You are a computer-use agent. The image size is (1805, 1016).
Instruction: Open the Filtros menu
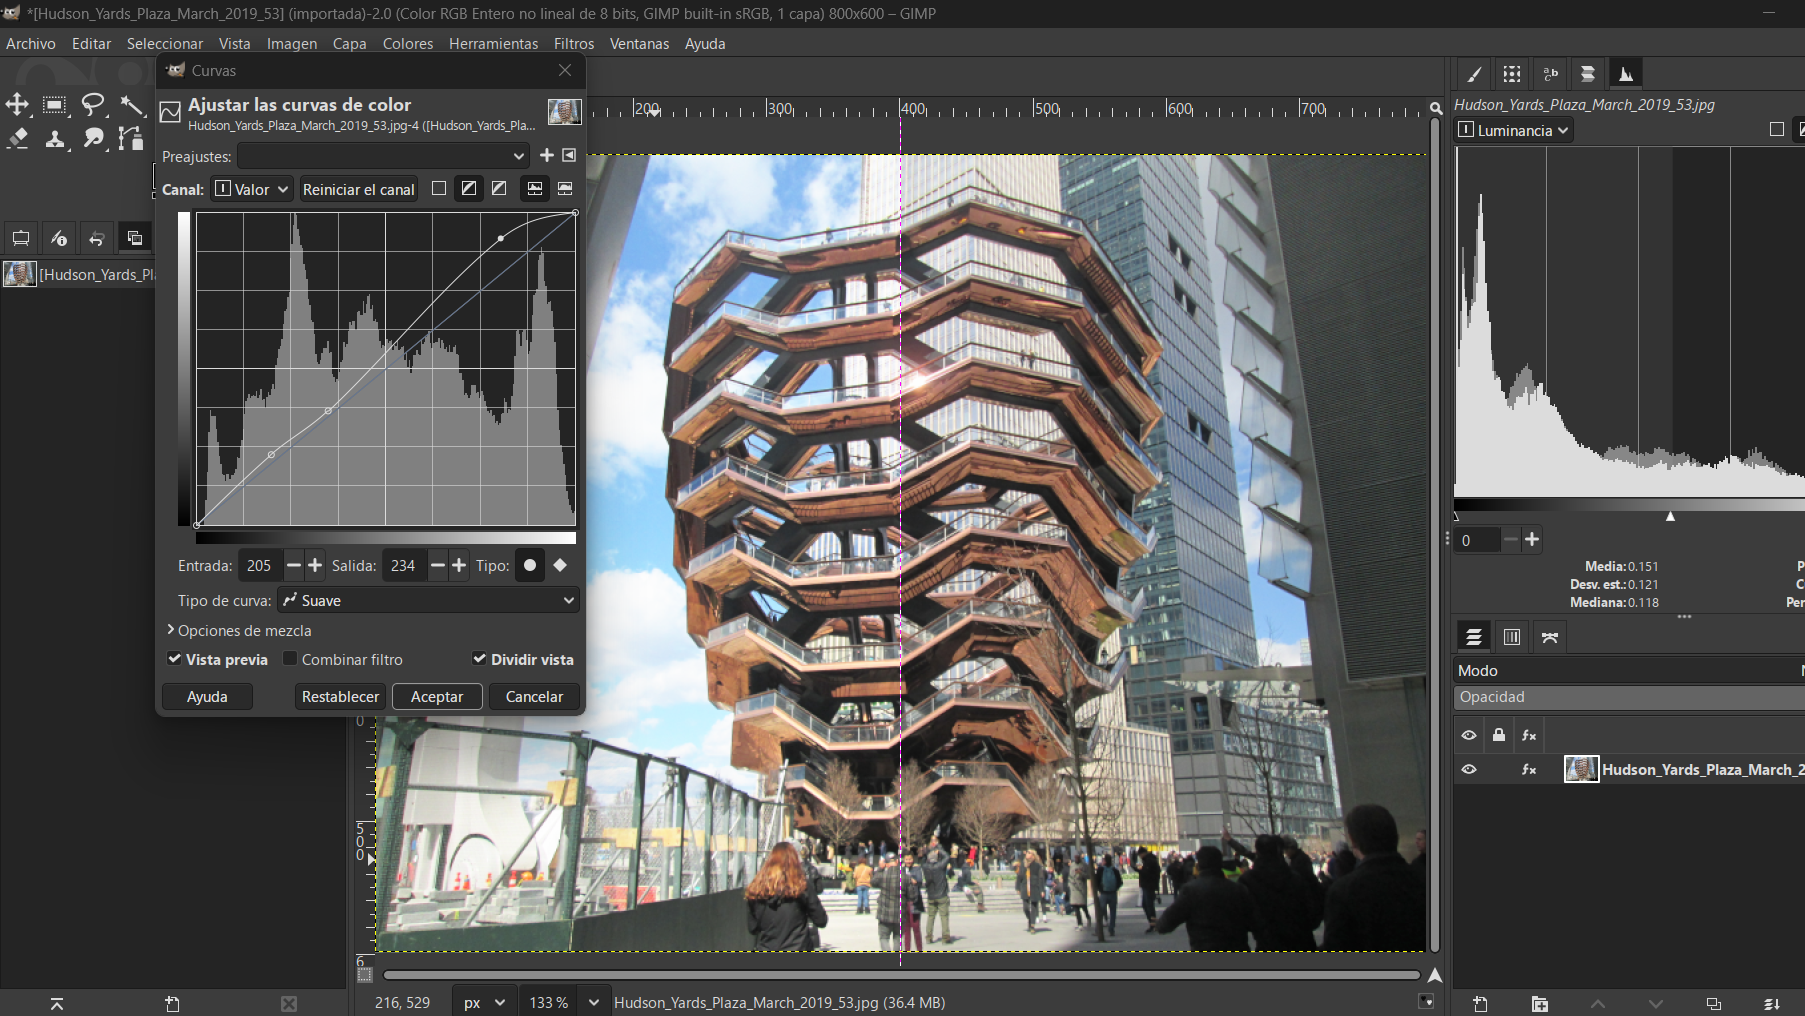[x=573, y=44]
